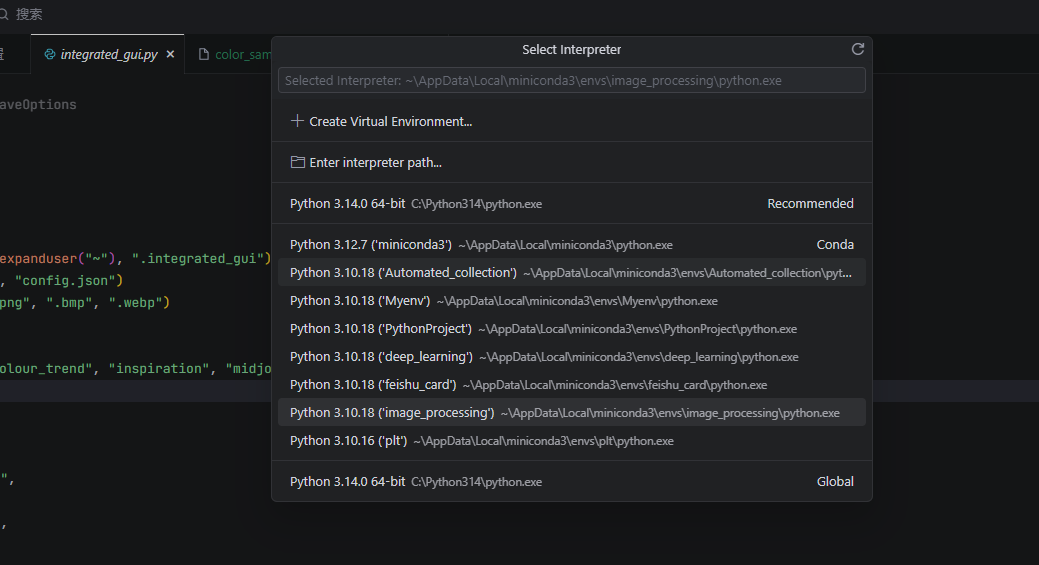The image size is (1039, 565).
Task: Click the Selected Interpreter input field
Action: point(571,80)
